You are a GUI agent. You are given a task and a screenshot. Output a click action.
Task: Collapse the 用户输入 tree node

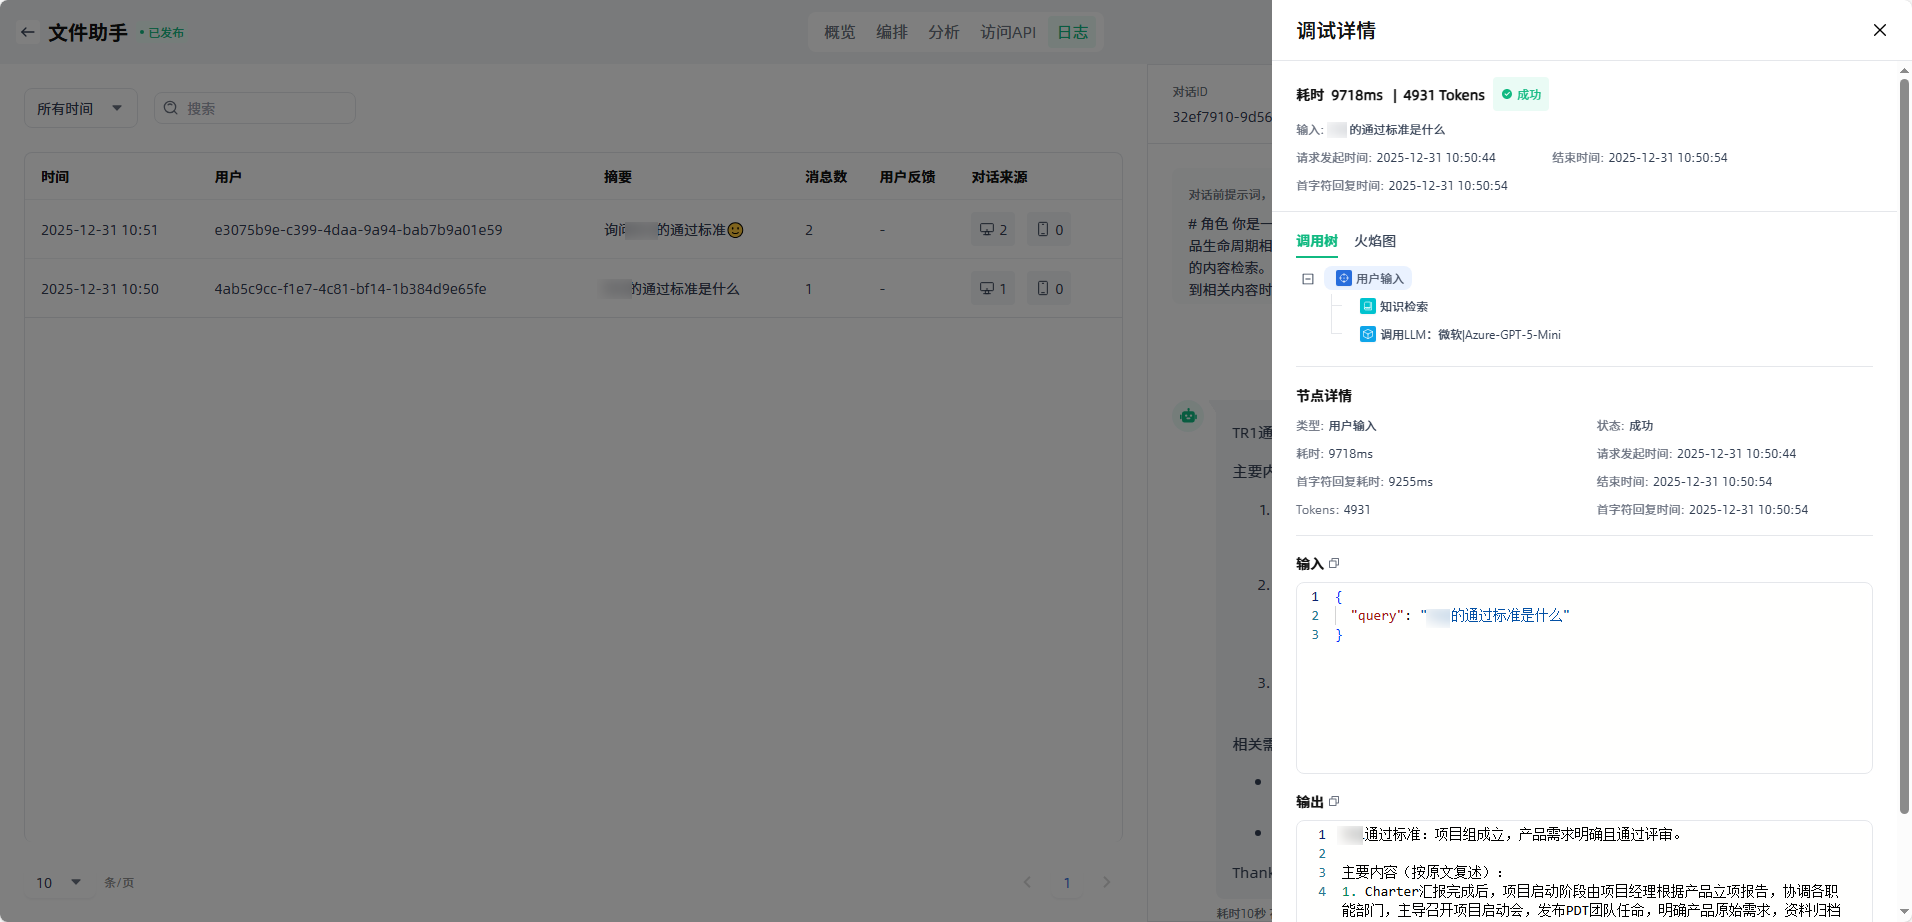coord(1308,279)
